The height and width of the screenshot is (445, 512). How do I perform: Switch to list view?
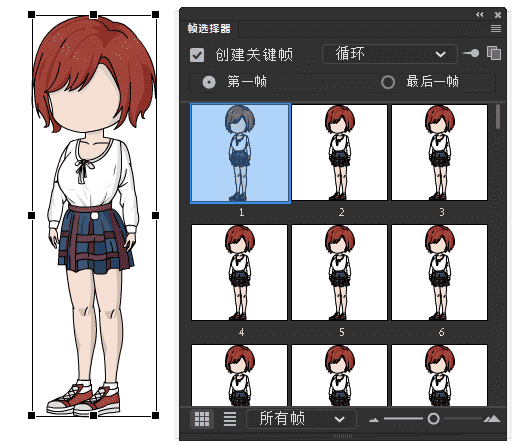click(x=230, y=419)
